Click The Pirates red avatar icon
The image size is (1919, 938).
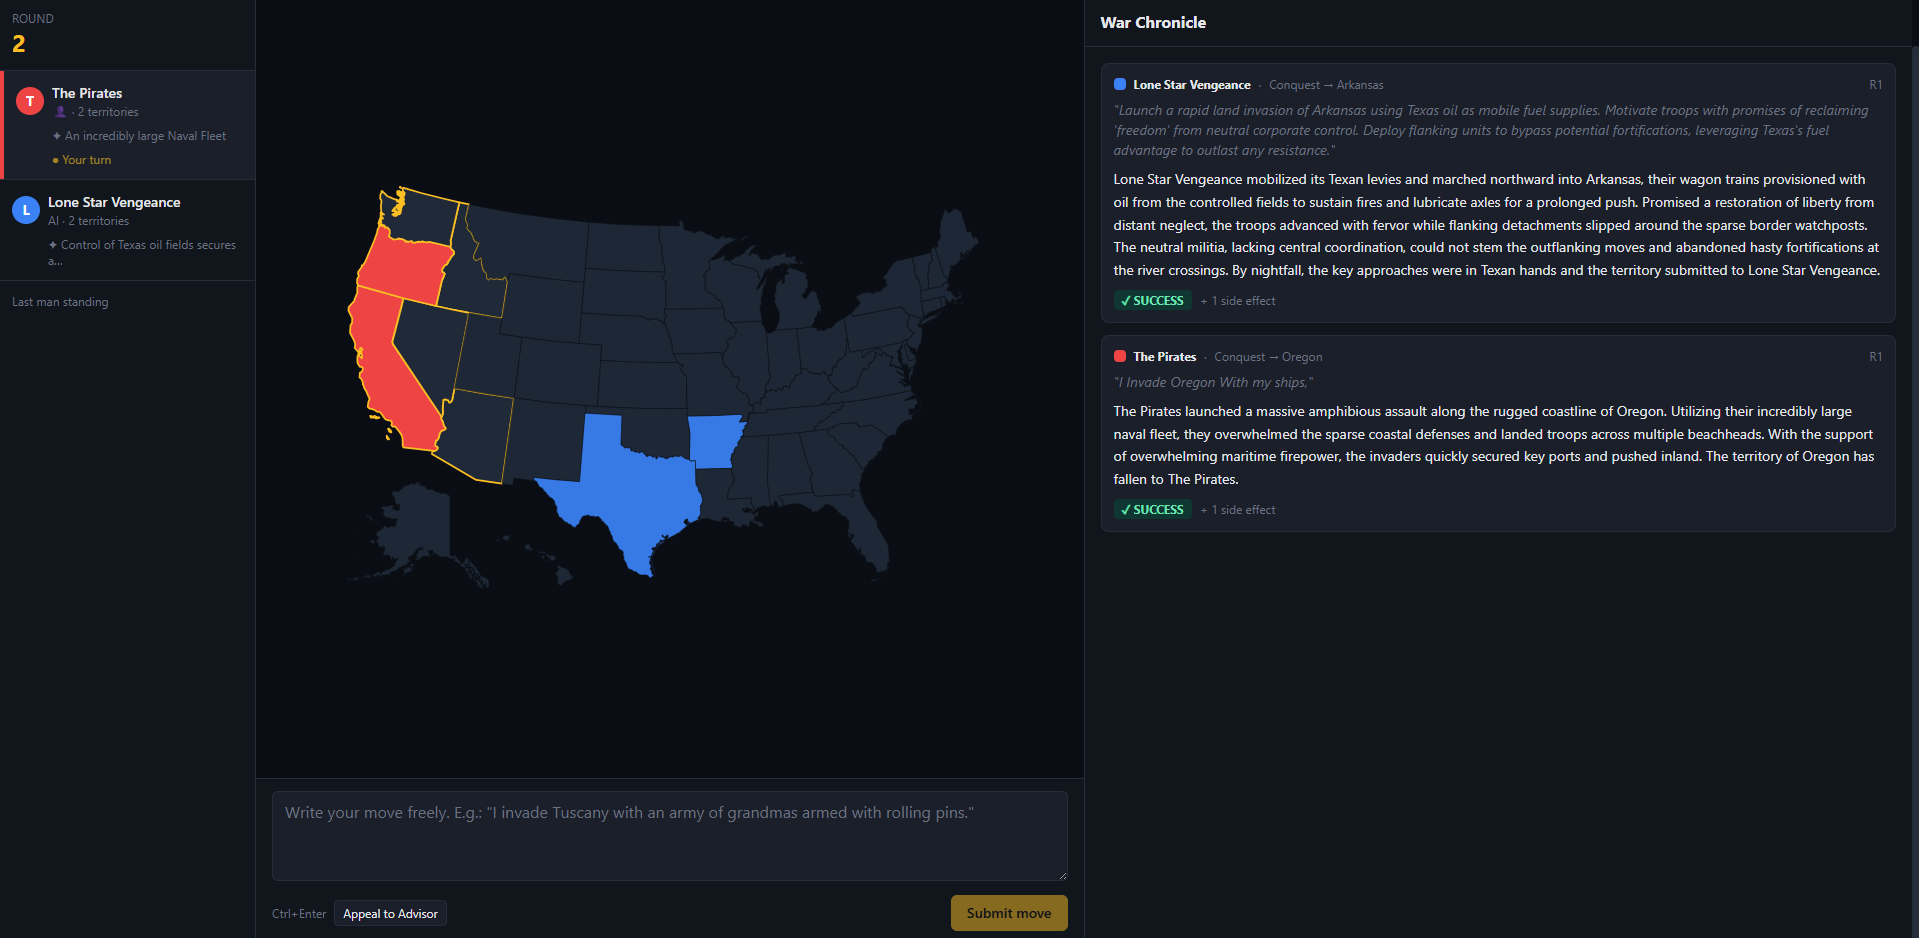[30, 100]
